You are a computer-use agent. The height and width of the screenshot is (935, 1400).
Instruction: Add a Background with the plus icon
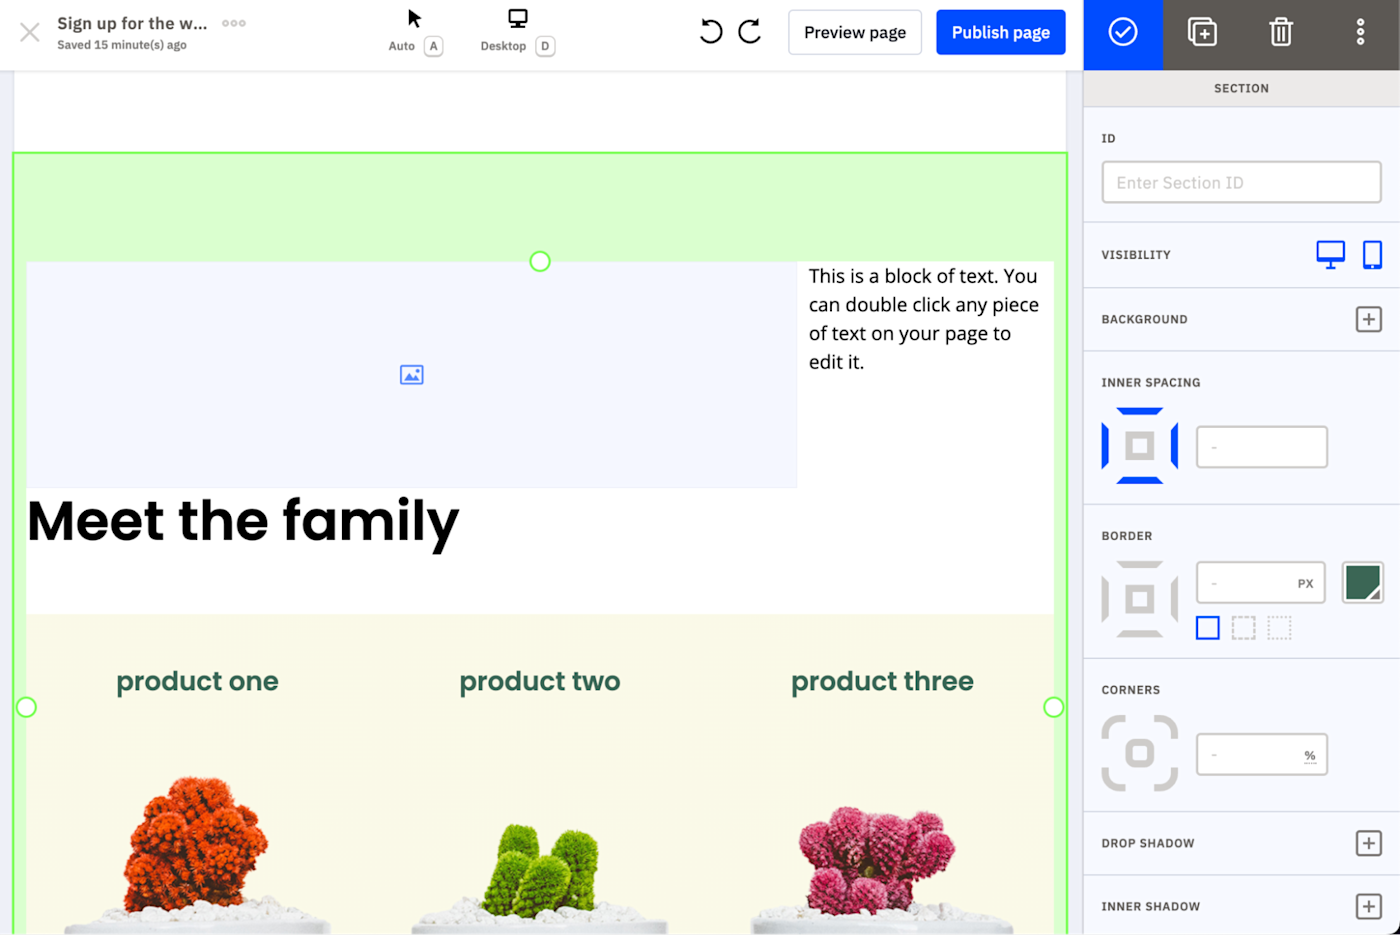1368,320
